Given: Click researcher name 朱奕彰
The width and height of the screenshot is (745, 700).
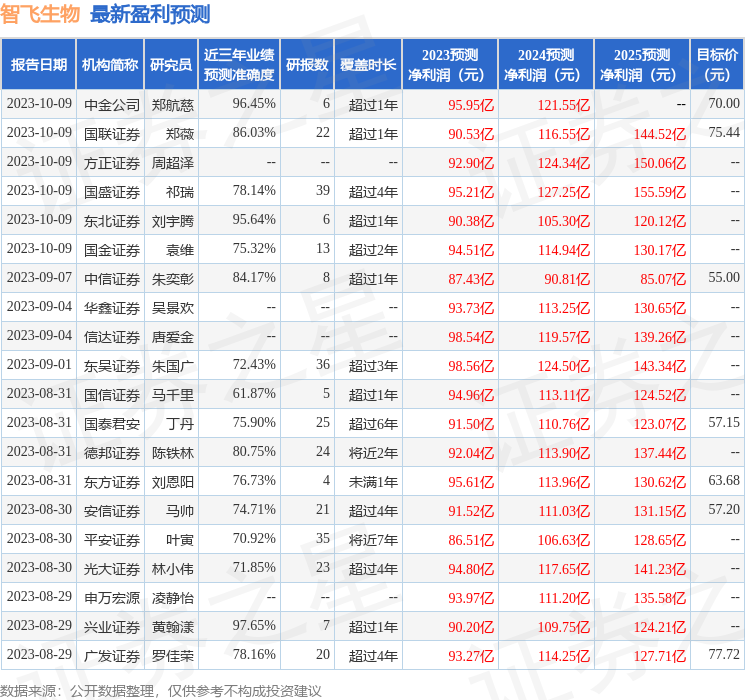Looking at the screenshot, I should [x=173, y=278].
